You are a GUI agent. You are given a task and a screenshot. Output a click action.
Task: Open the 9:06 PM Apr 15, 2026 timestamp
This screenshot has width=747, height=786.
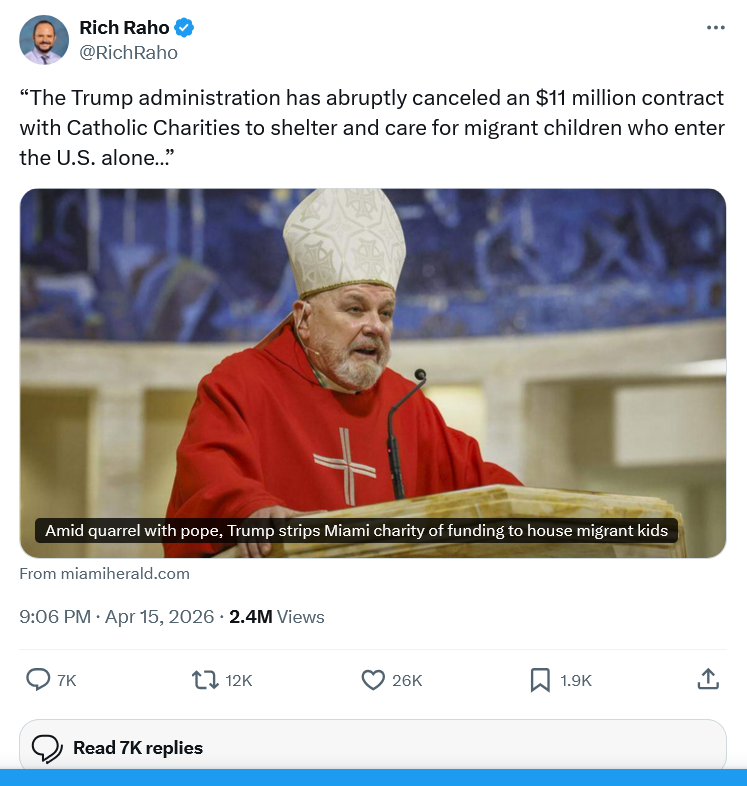pos(116,617)
